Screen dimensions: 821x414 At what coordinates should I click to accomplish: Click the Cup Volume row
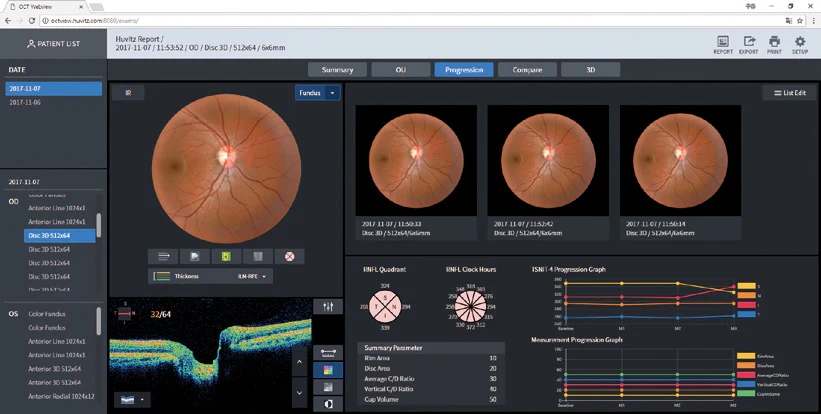click(431, 399)
